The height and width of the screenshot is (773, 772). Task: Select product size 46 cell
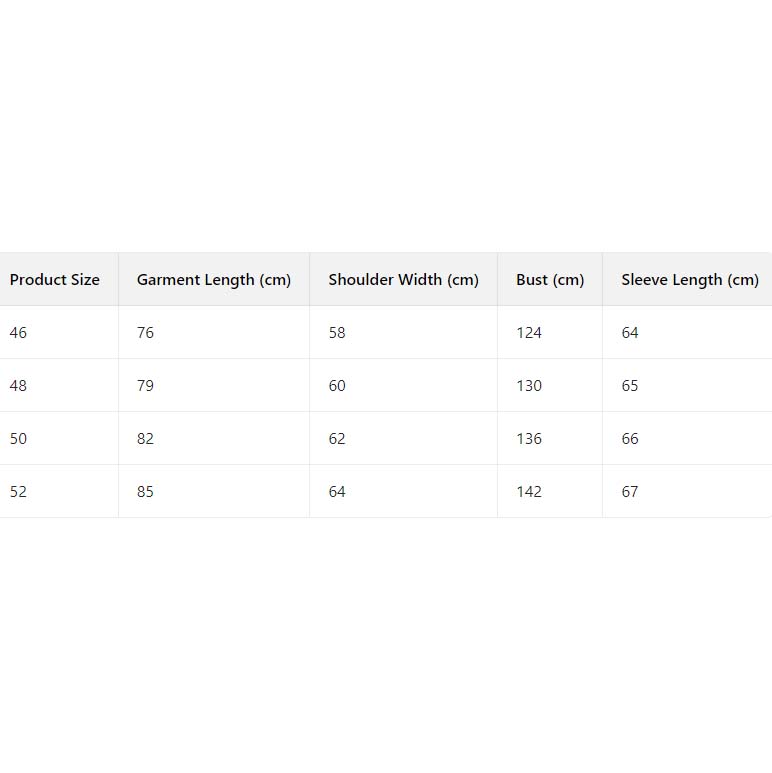19,333
